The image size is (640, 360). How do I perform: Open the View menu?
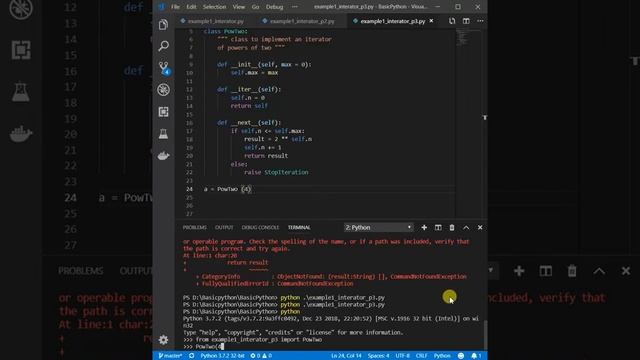tap(239, 7)
